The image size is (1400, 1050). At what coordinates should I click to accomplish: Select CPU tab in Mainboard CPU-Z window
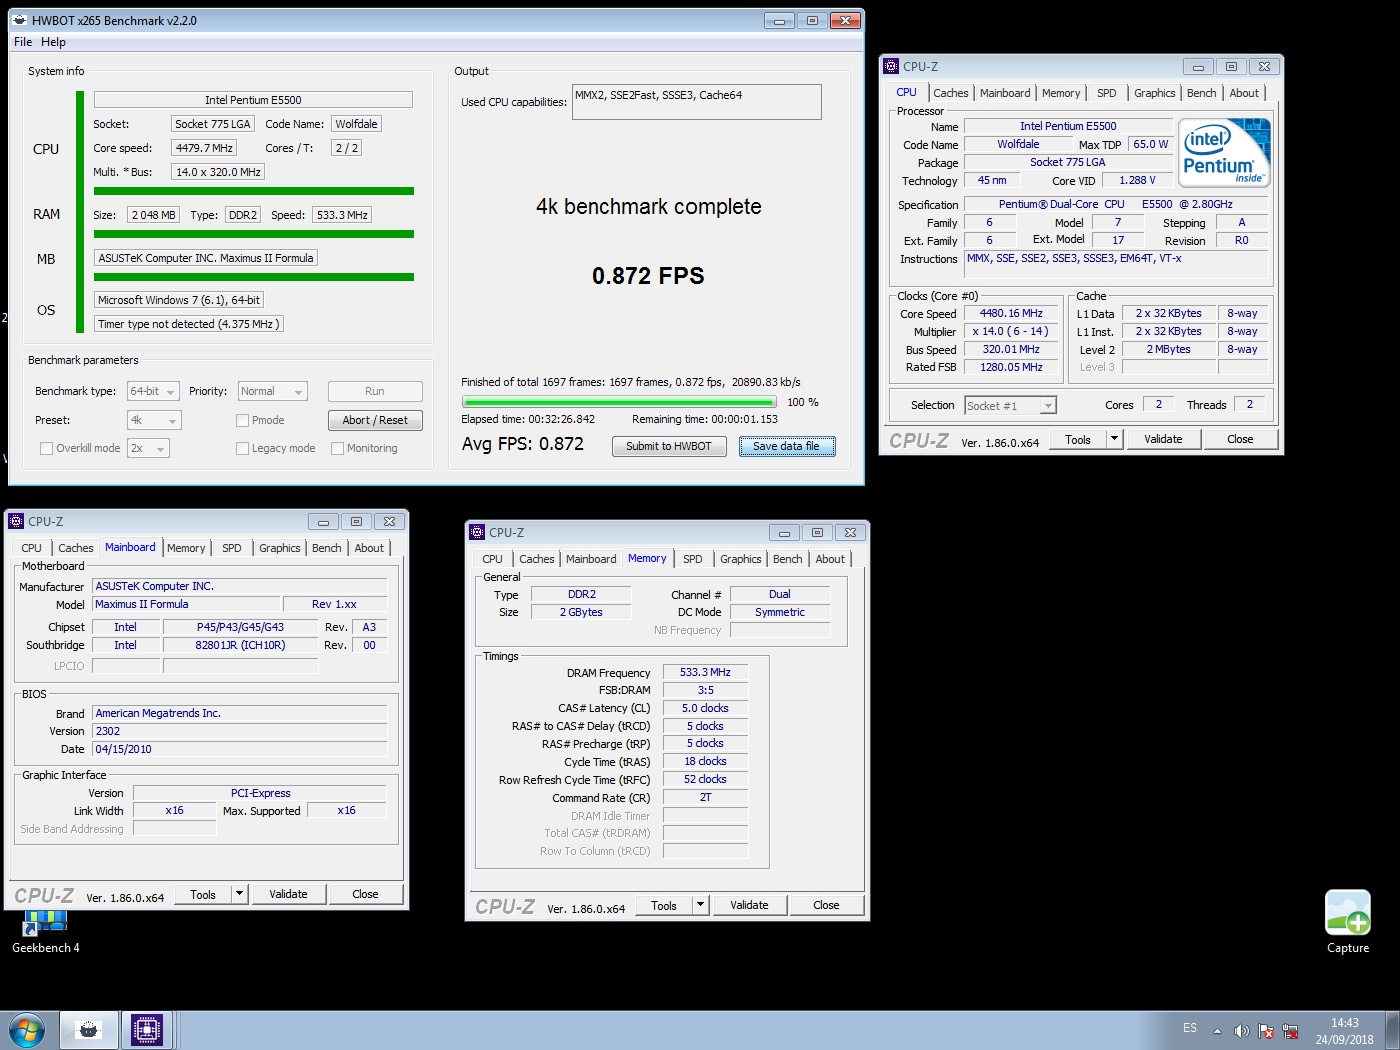point(32,548)
